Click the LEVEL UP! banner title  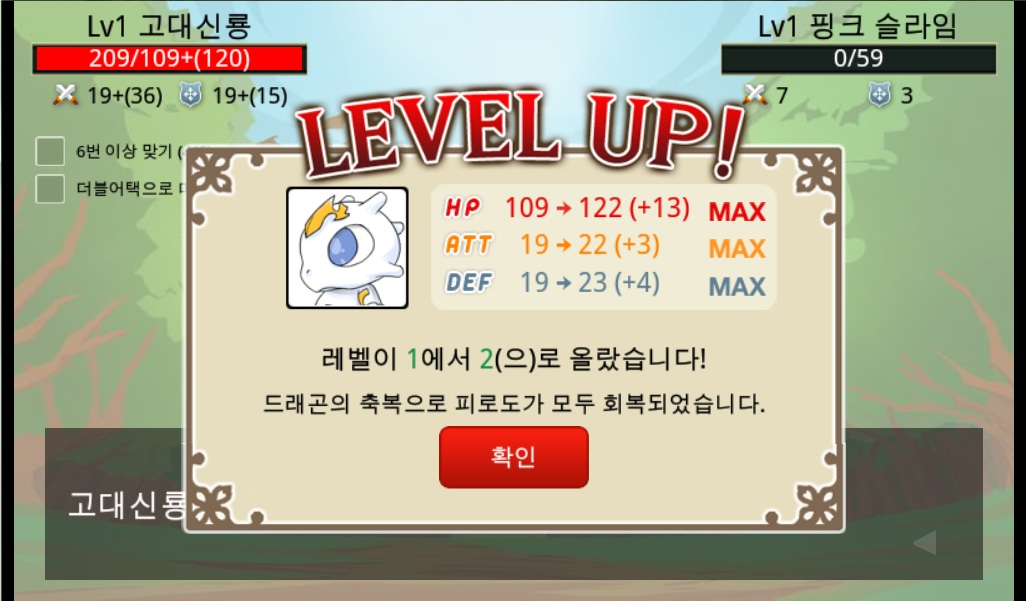[x=520, y=134]
